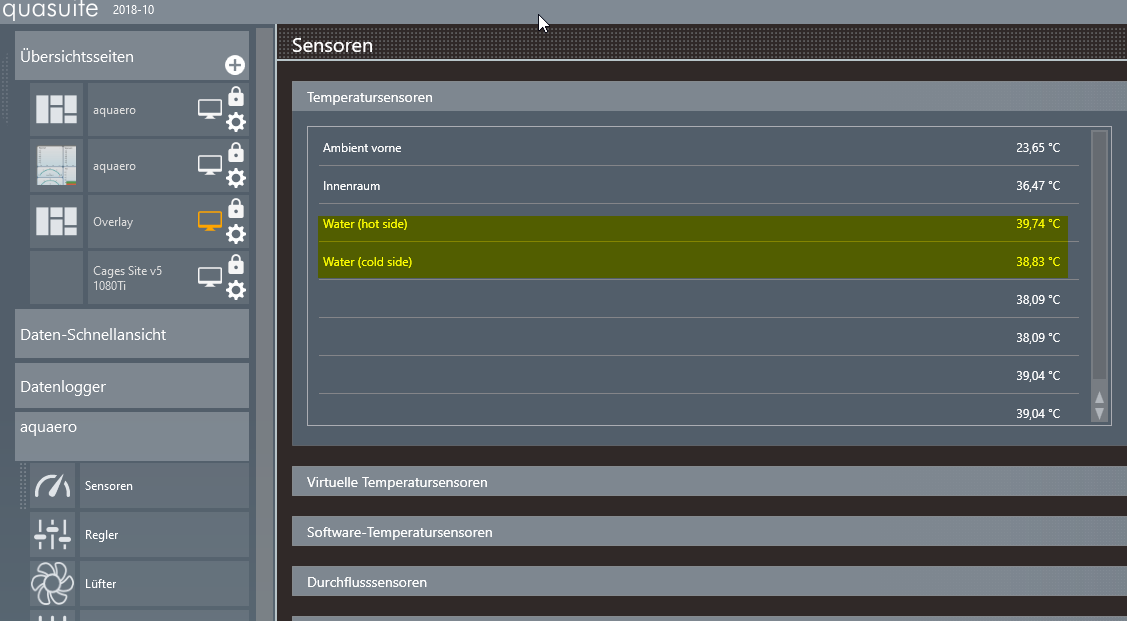Click the scroll up arrow in sensor list
This screenshot has height=621, width=1127.
coord(1099,397)
